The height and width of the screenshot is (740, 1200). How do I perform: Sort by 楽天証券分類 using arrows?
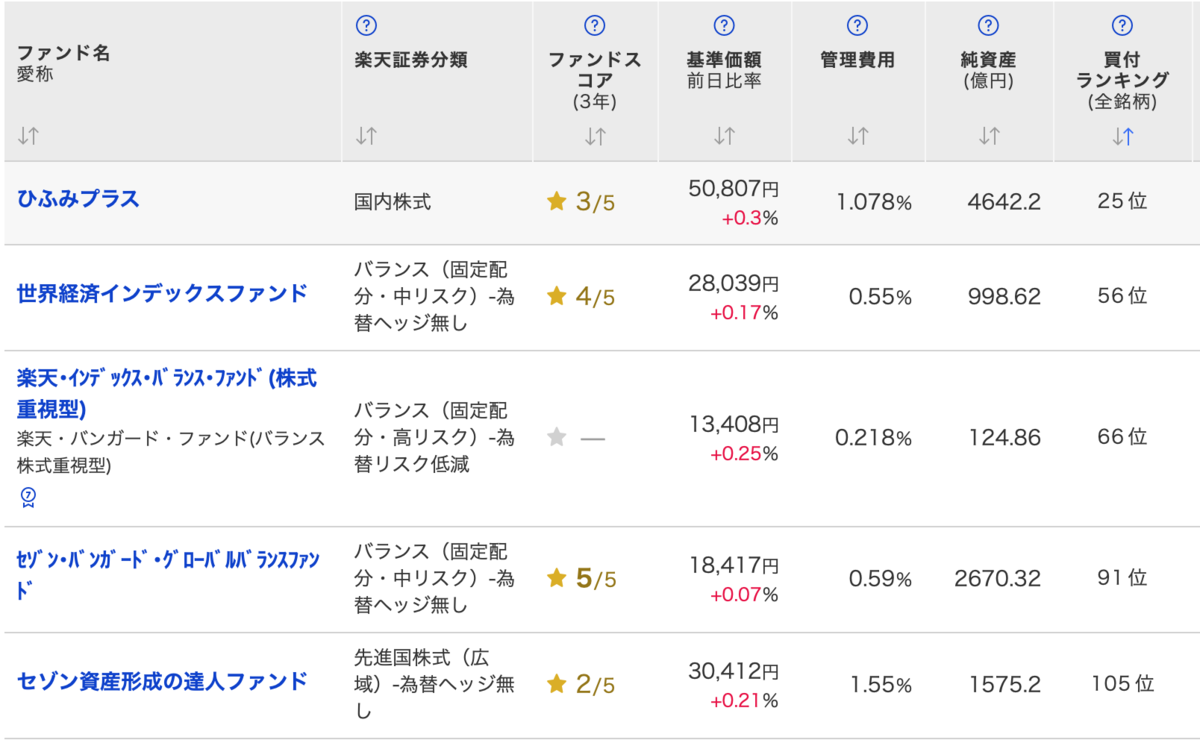[x=366, y=137]
